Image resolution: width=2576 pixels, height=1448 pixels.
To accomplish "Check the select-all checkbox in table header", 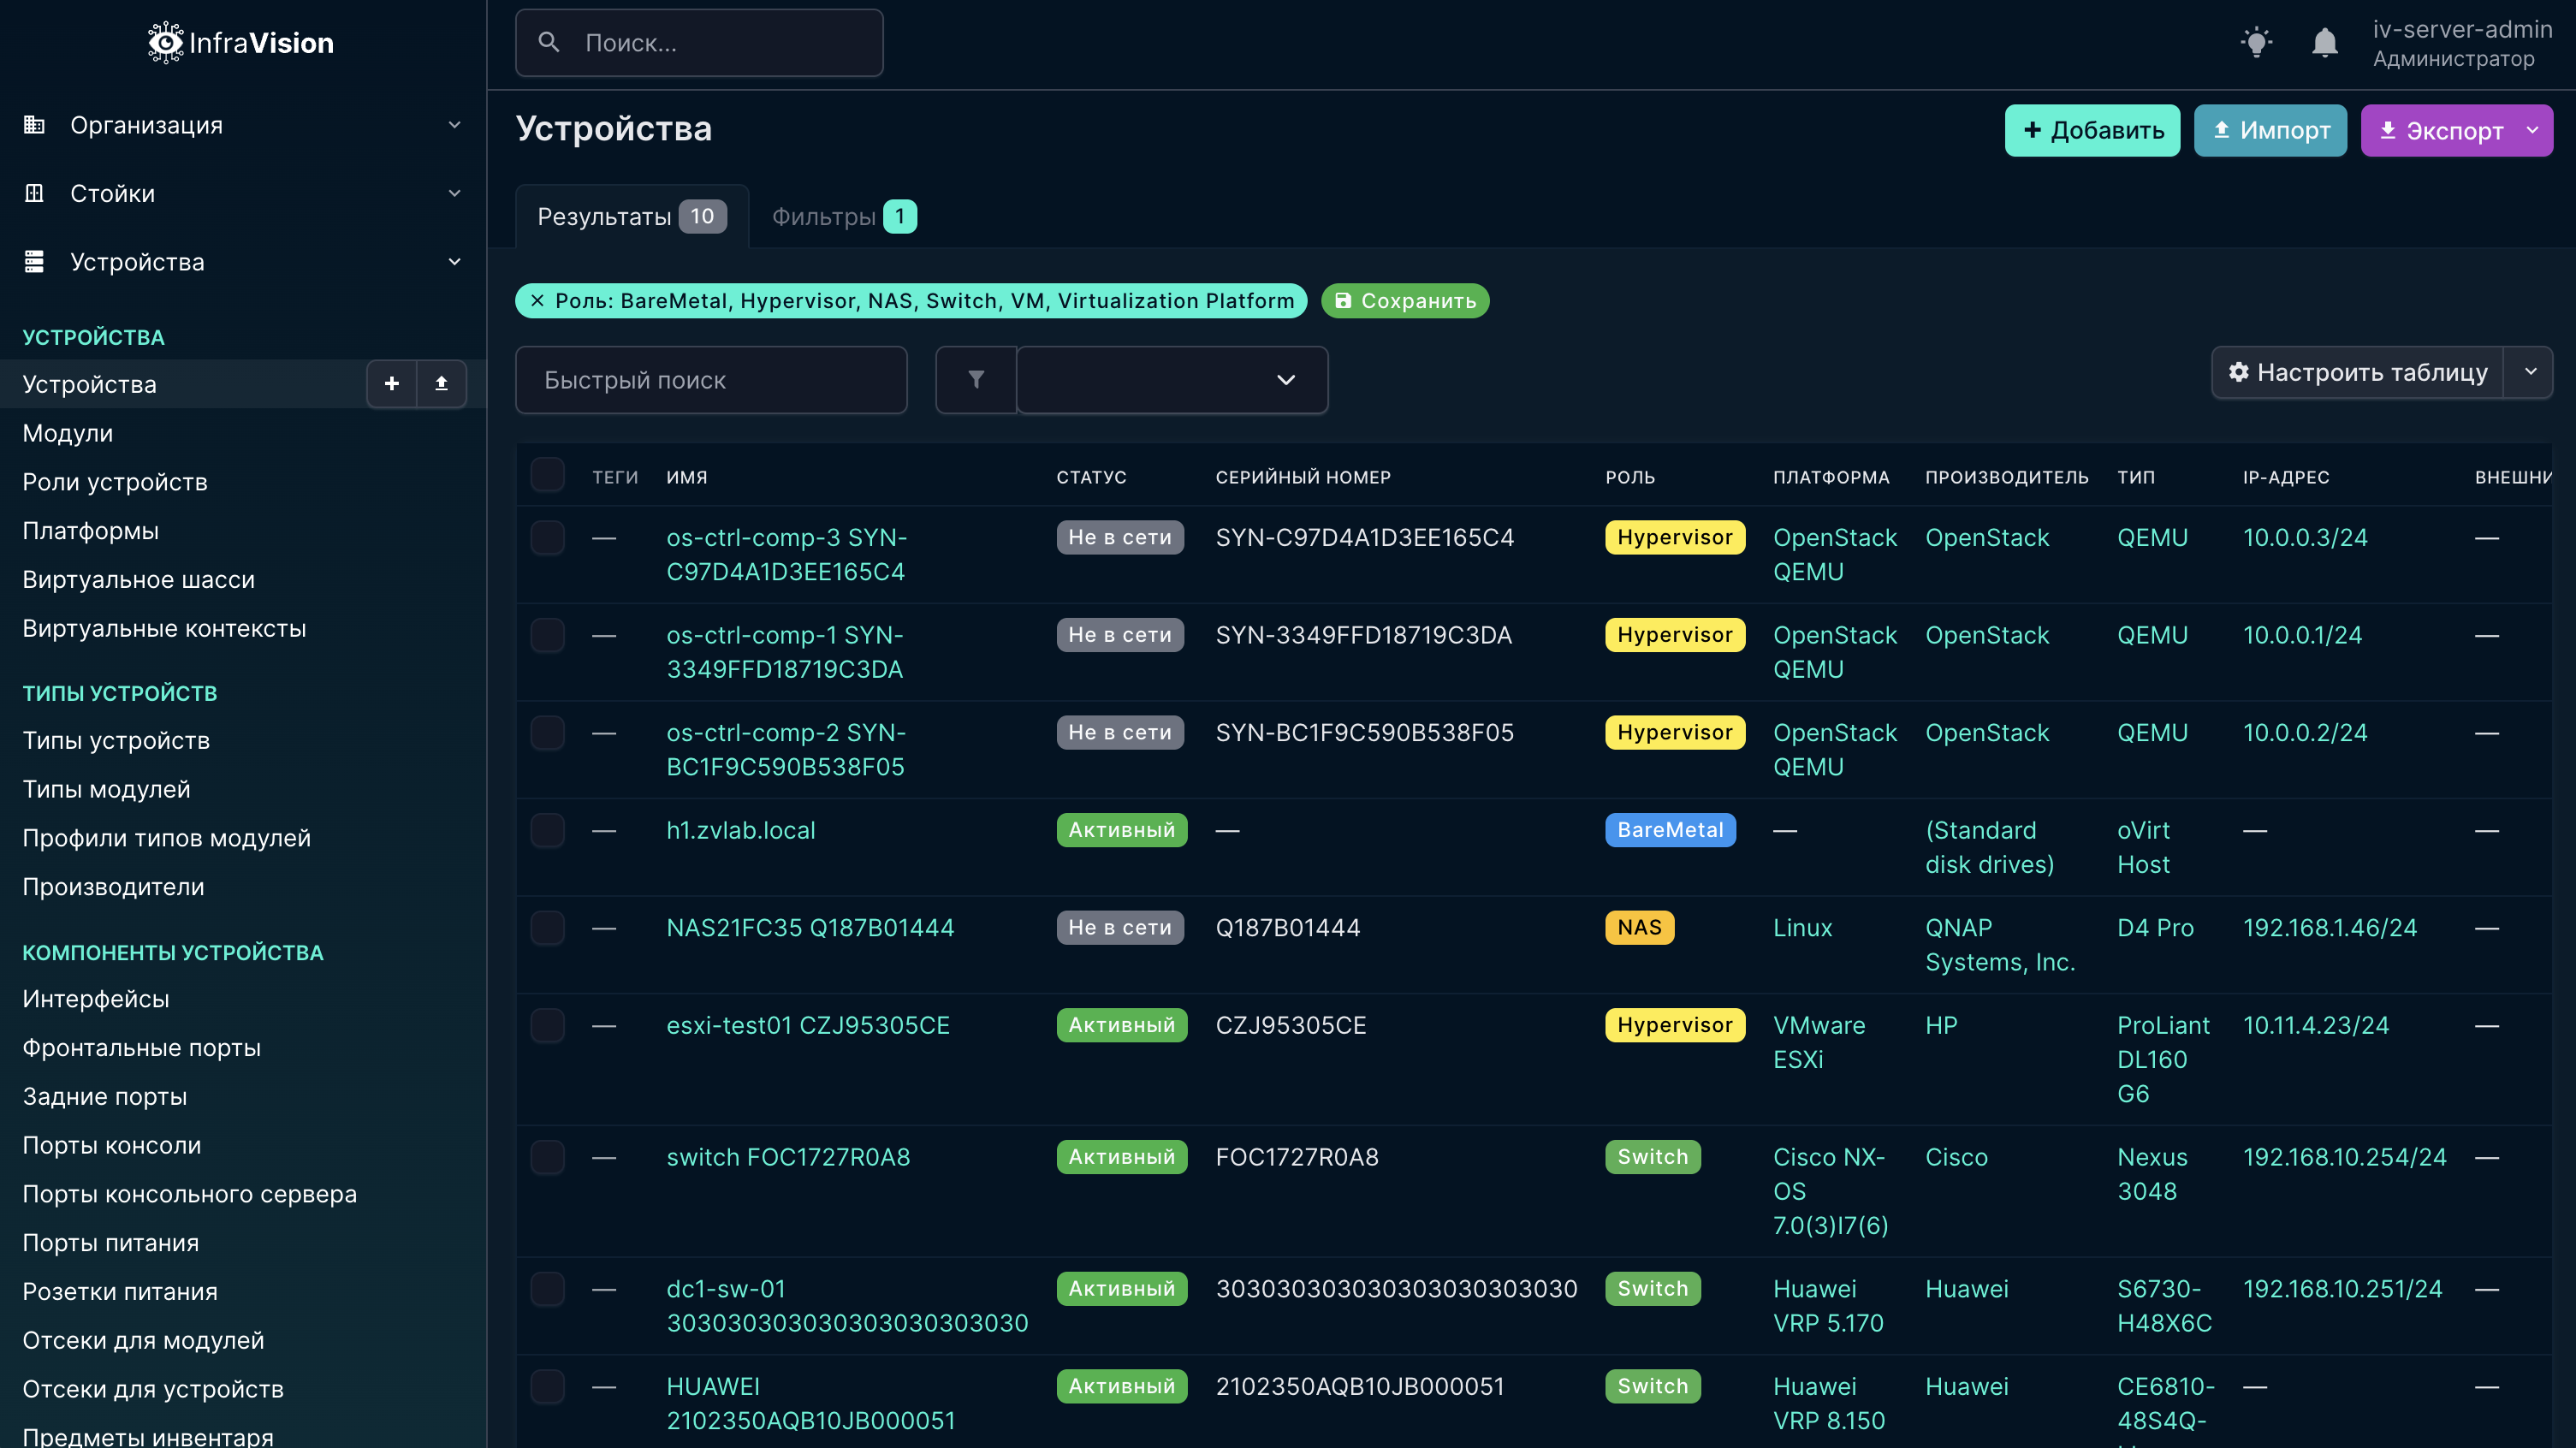I will tap(547, 476).
